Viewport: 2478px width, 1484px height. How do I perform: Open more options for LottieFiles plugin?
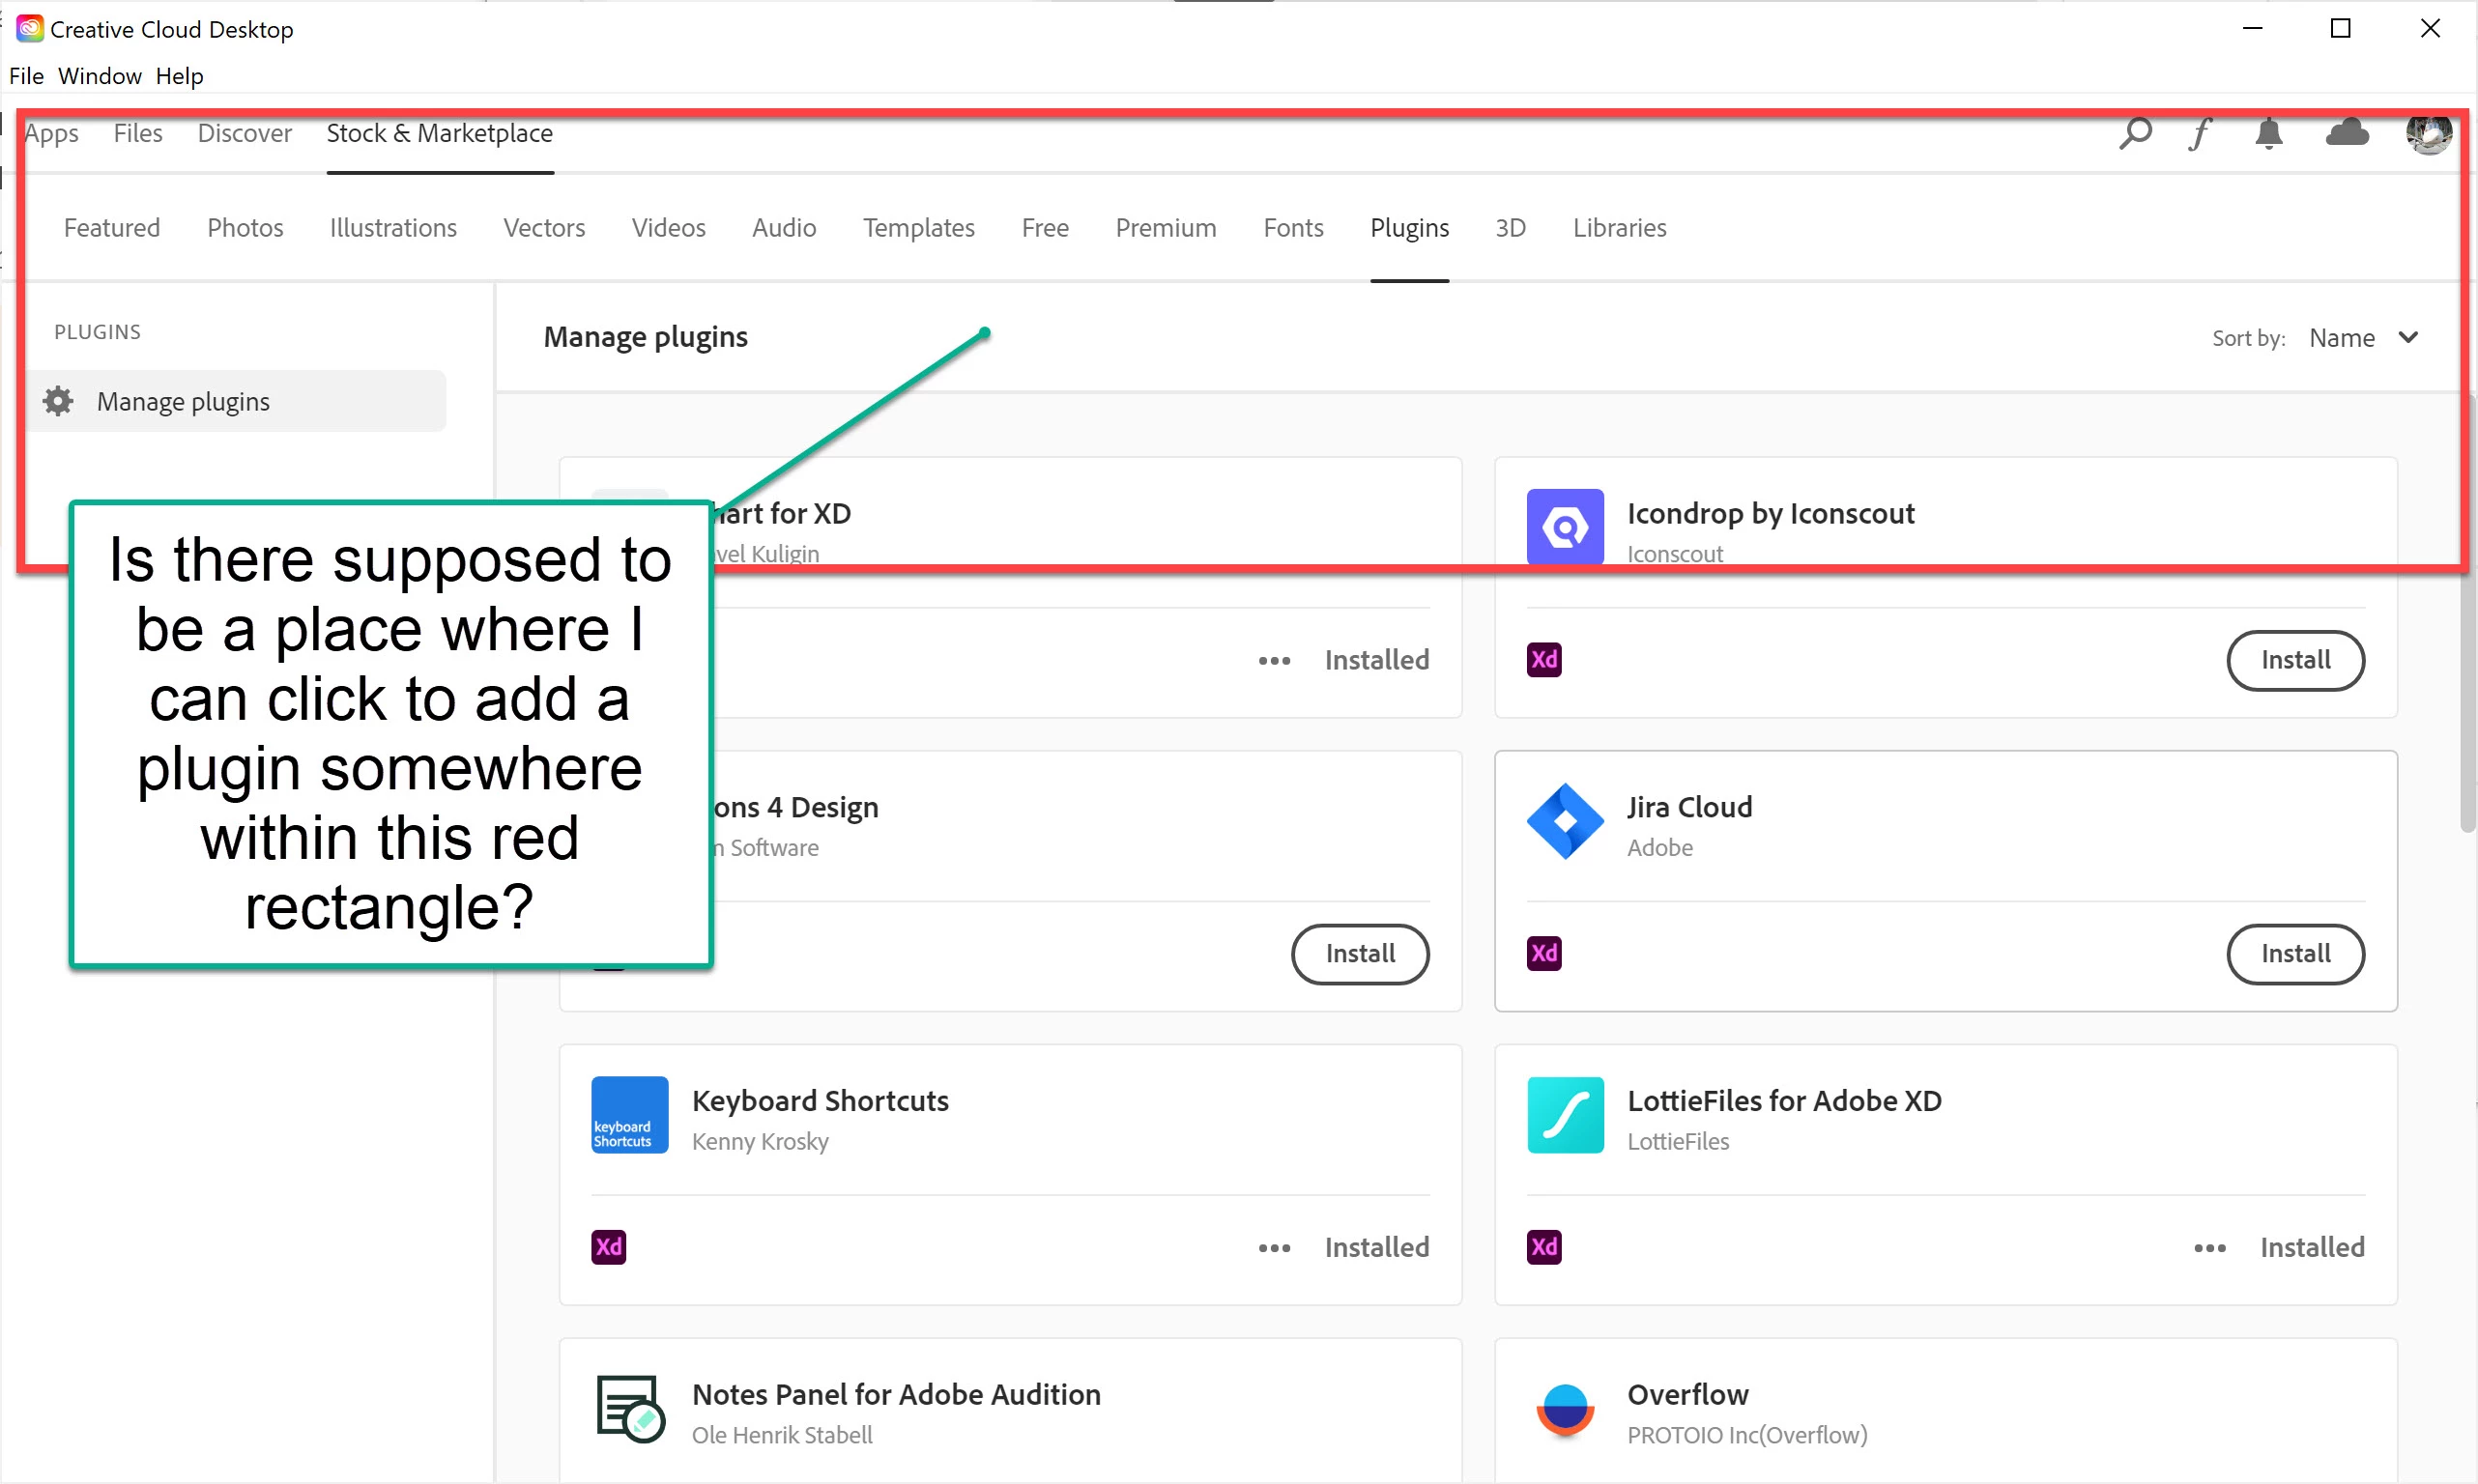point(2209,1247)
